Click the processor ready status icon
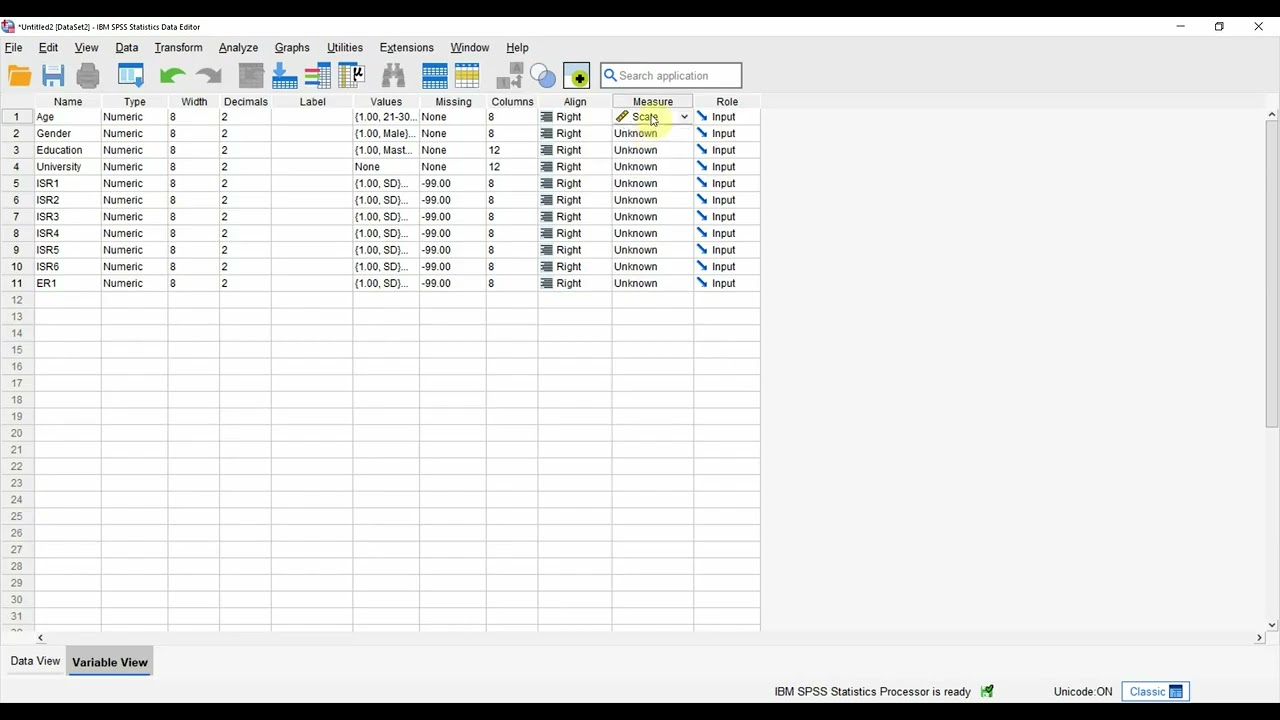Screen dimensions: 1280x720 tap(987, 691)
